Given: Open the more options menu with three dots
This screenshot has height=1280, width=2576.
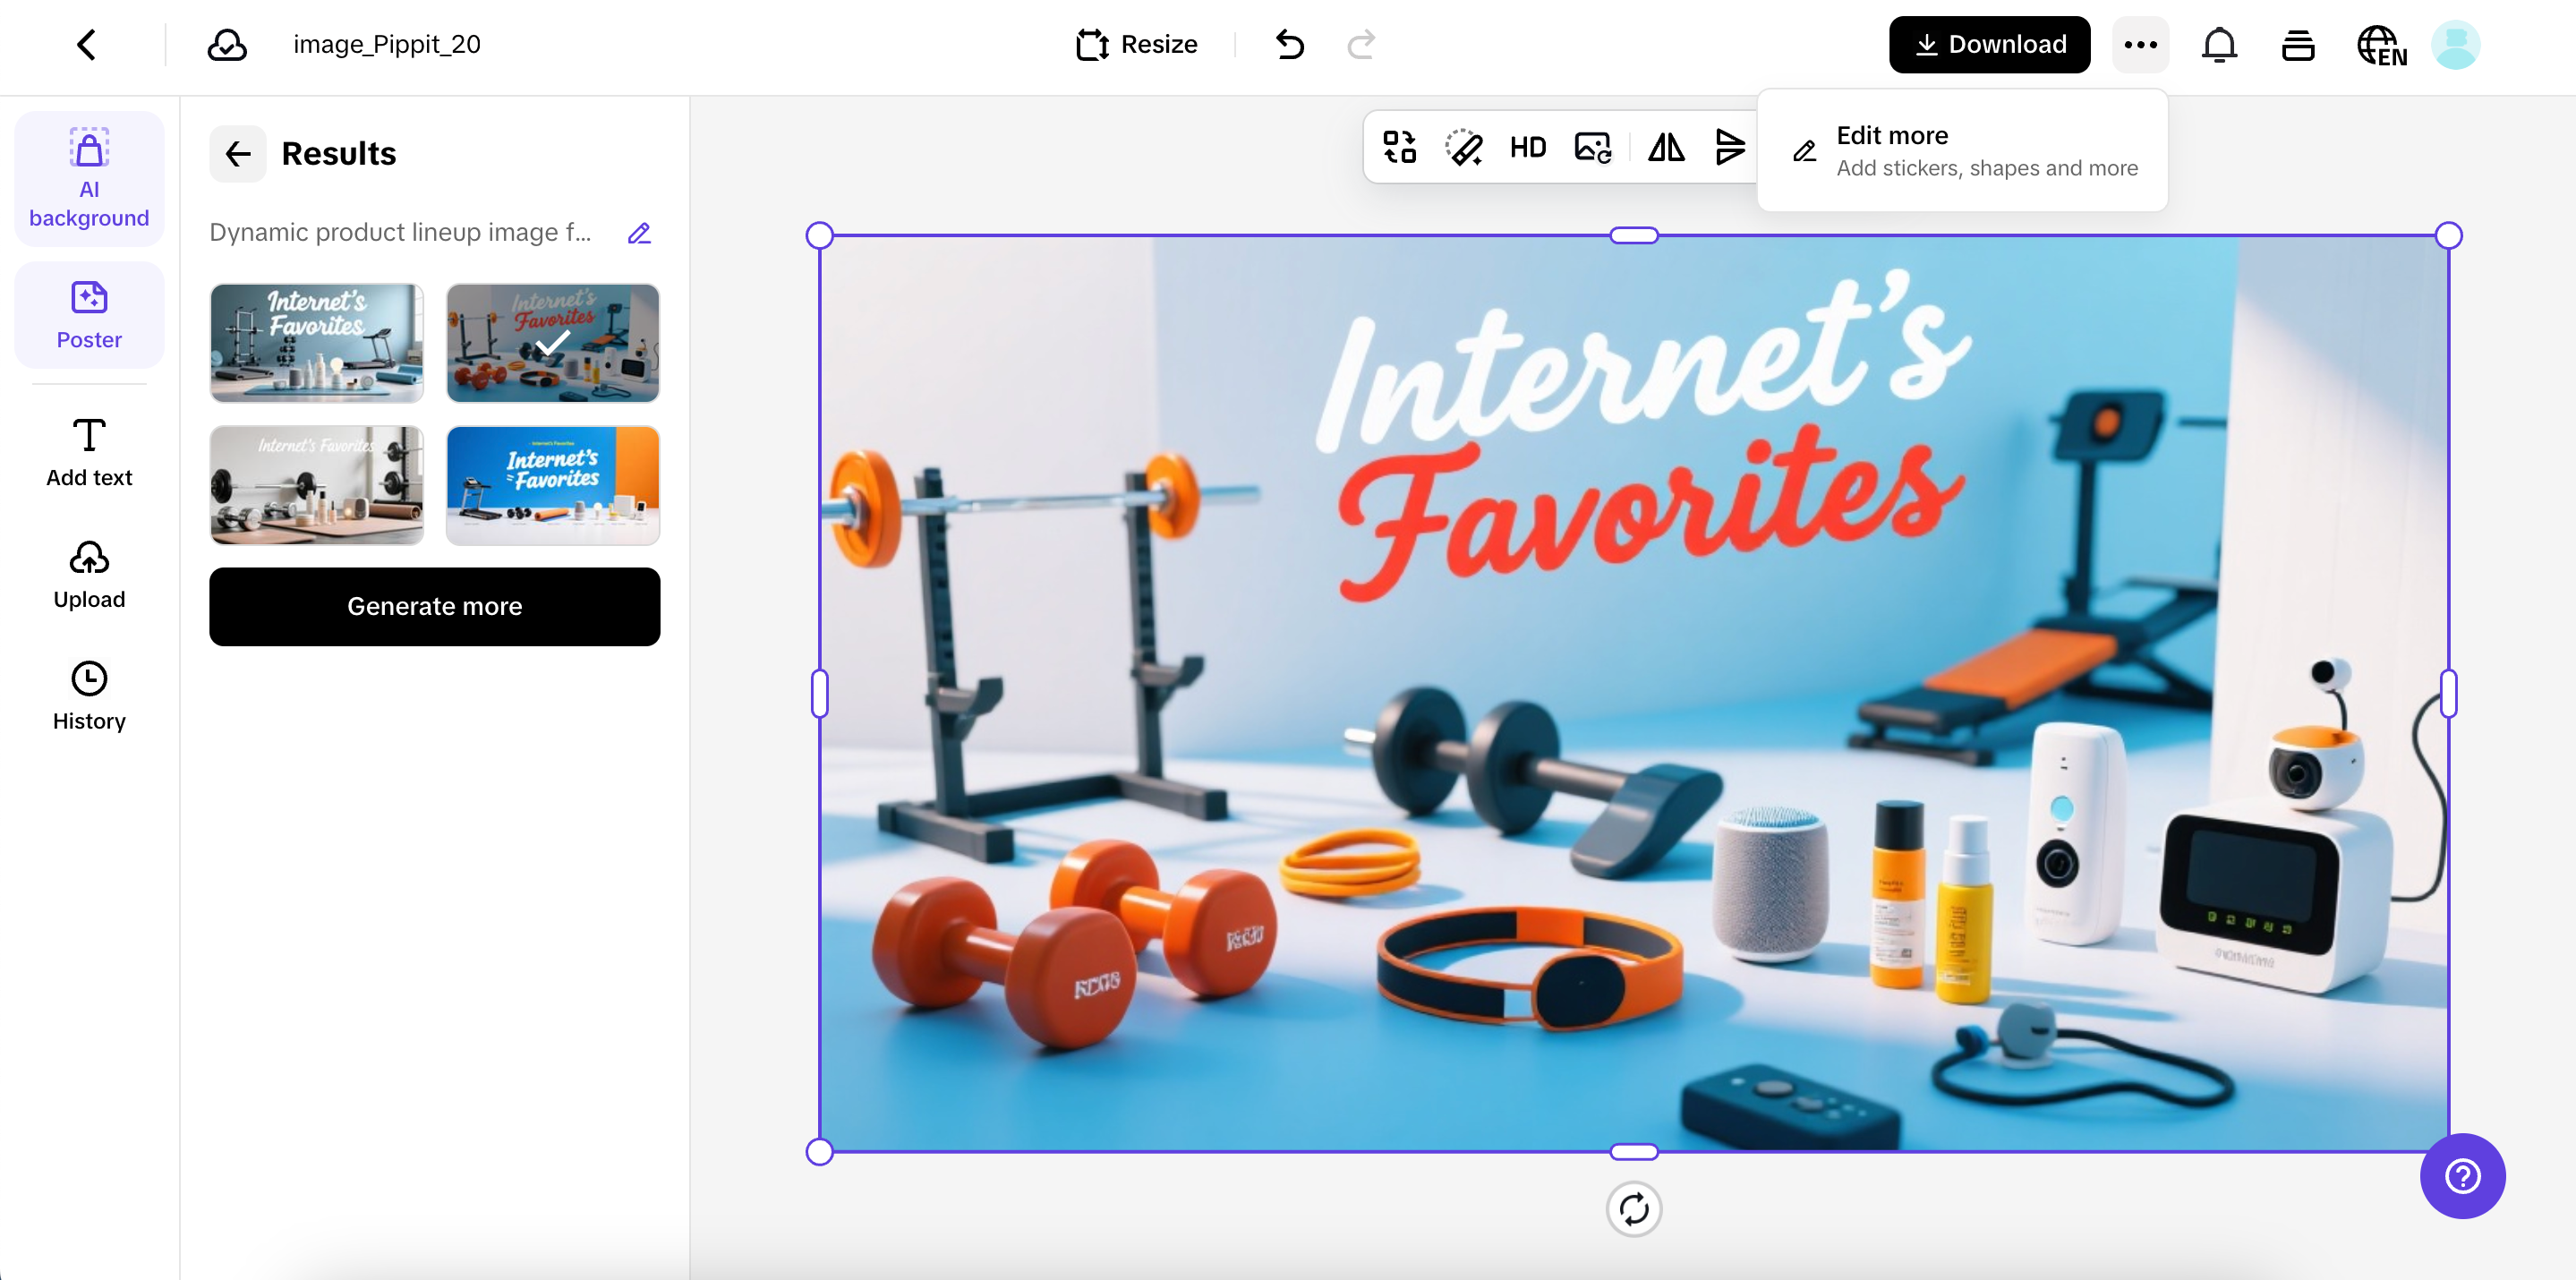Looking at the screenshot, I should coord(2140,44).
